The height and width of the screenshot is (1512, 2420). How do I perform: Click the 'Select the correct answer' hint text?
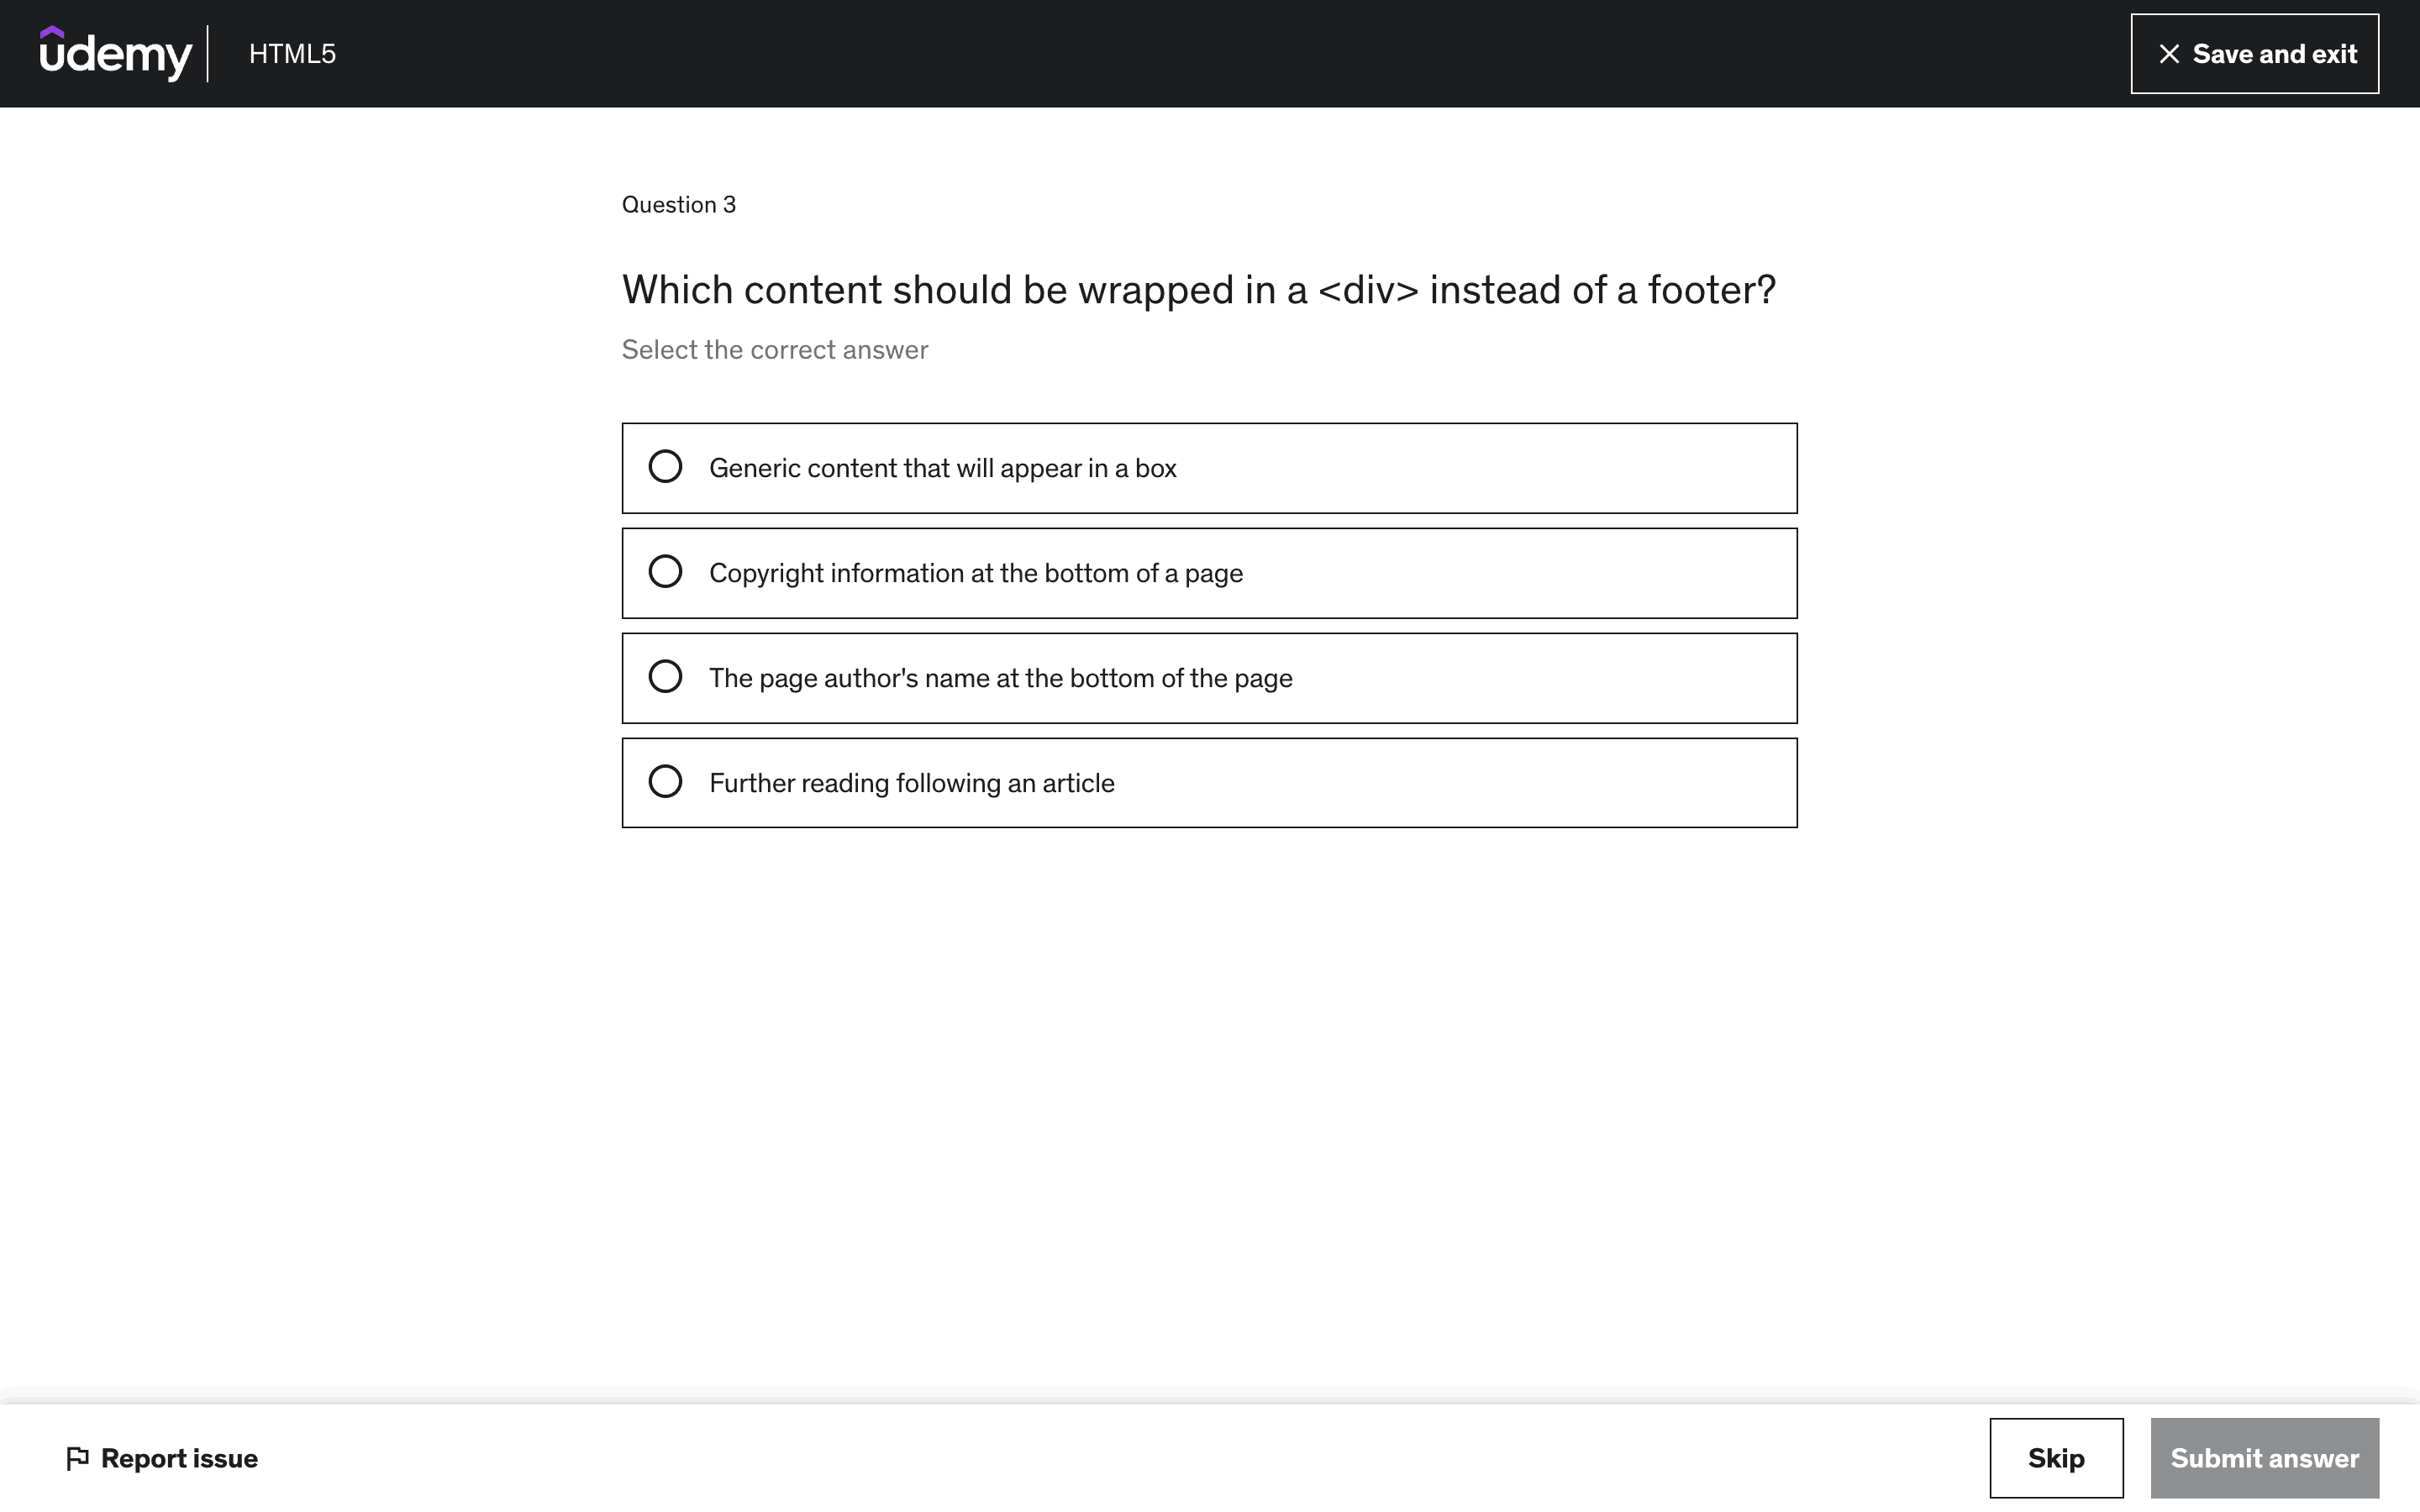[x=774, y=350]
